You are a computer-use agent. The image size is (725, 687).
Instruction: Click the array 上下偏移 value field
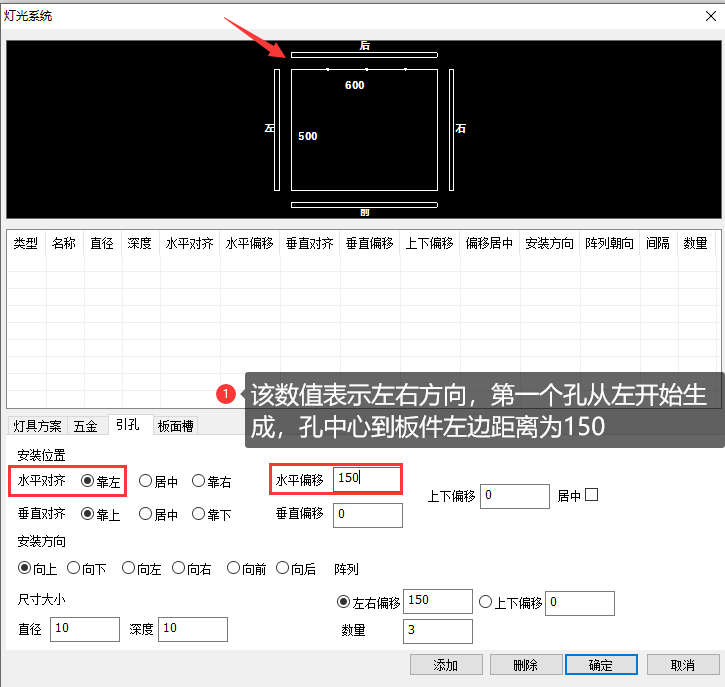(580, 603)
